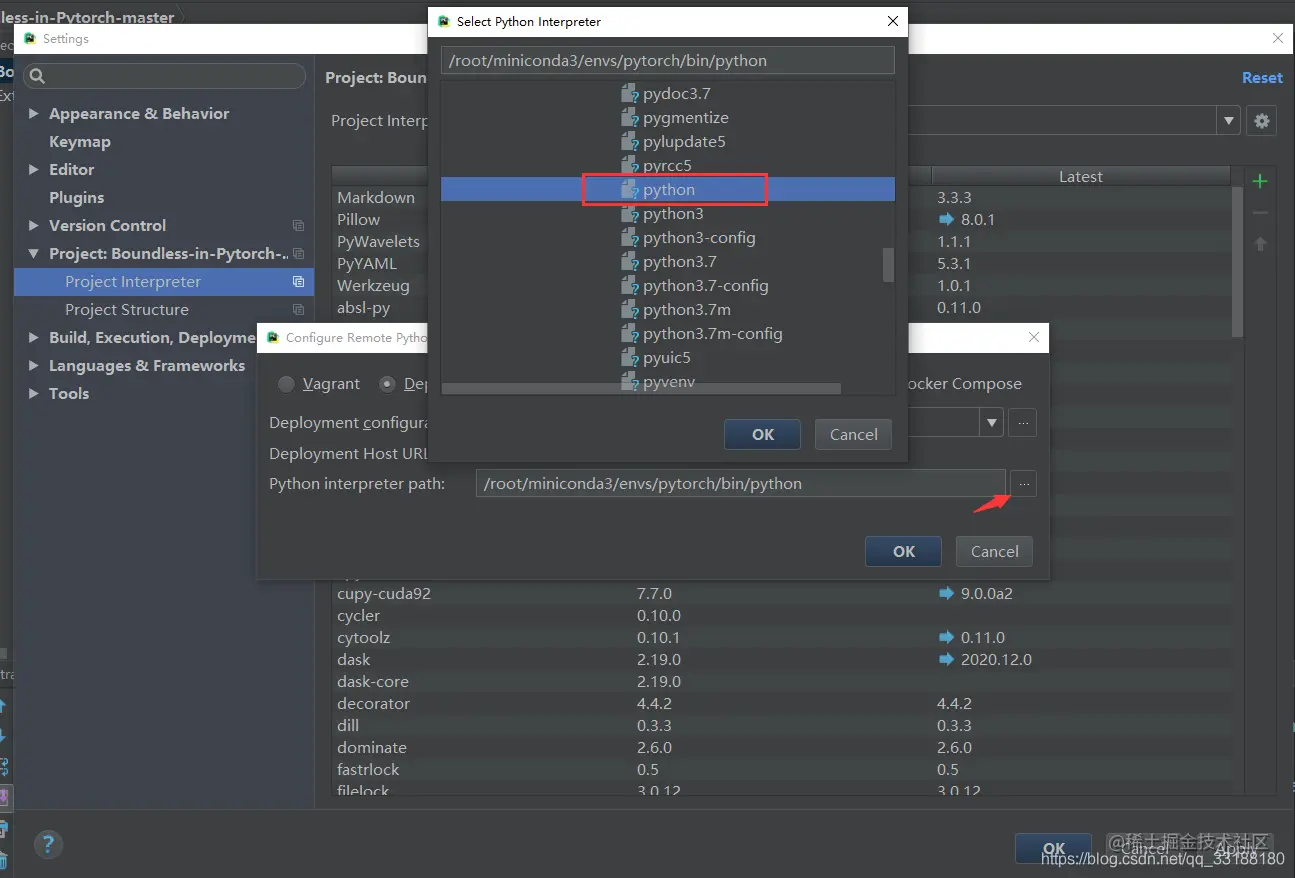
Task: Click PyCharm icon in Configure Remote Python title
Action: 273,337
